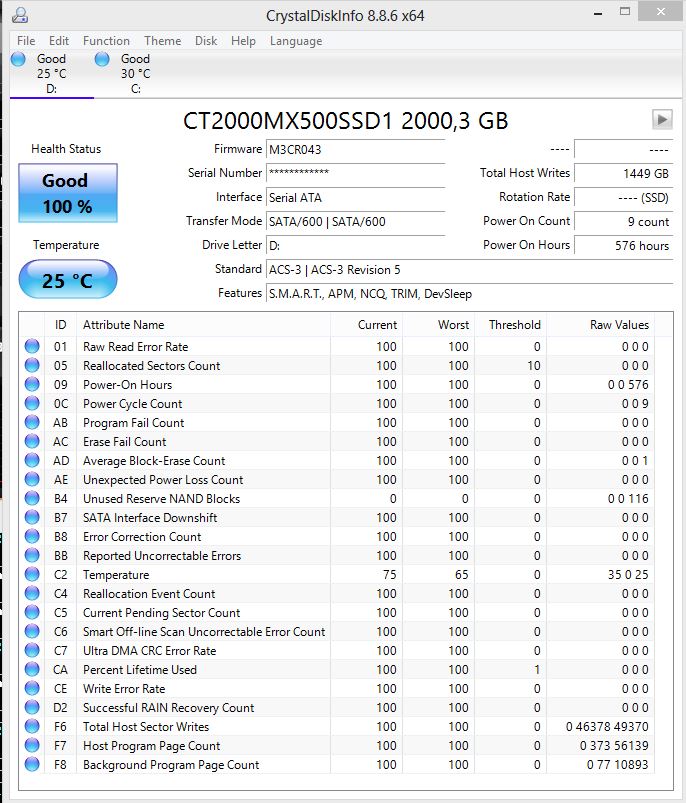Click raw value 35 0 25
686x803 pixels.
coord(628,575)
